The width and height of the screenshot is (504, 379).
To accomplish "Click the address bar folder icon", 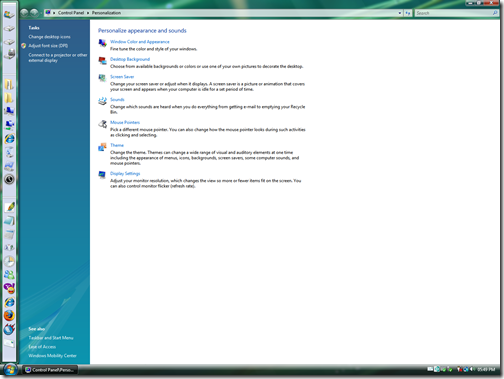I will pyautogui.click(x=48, y=13).
